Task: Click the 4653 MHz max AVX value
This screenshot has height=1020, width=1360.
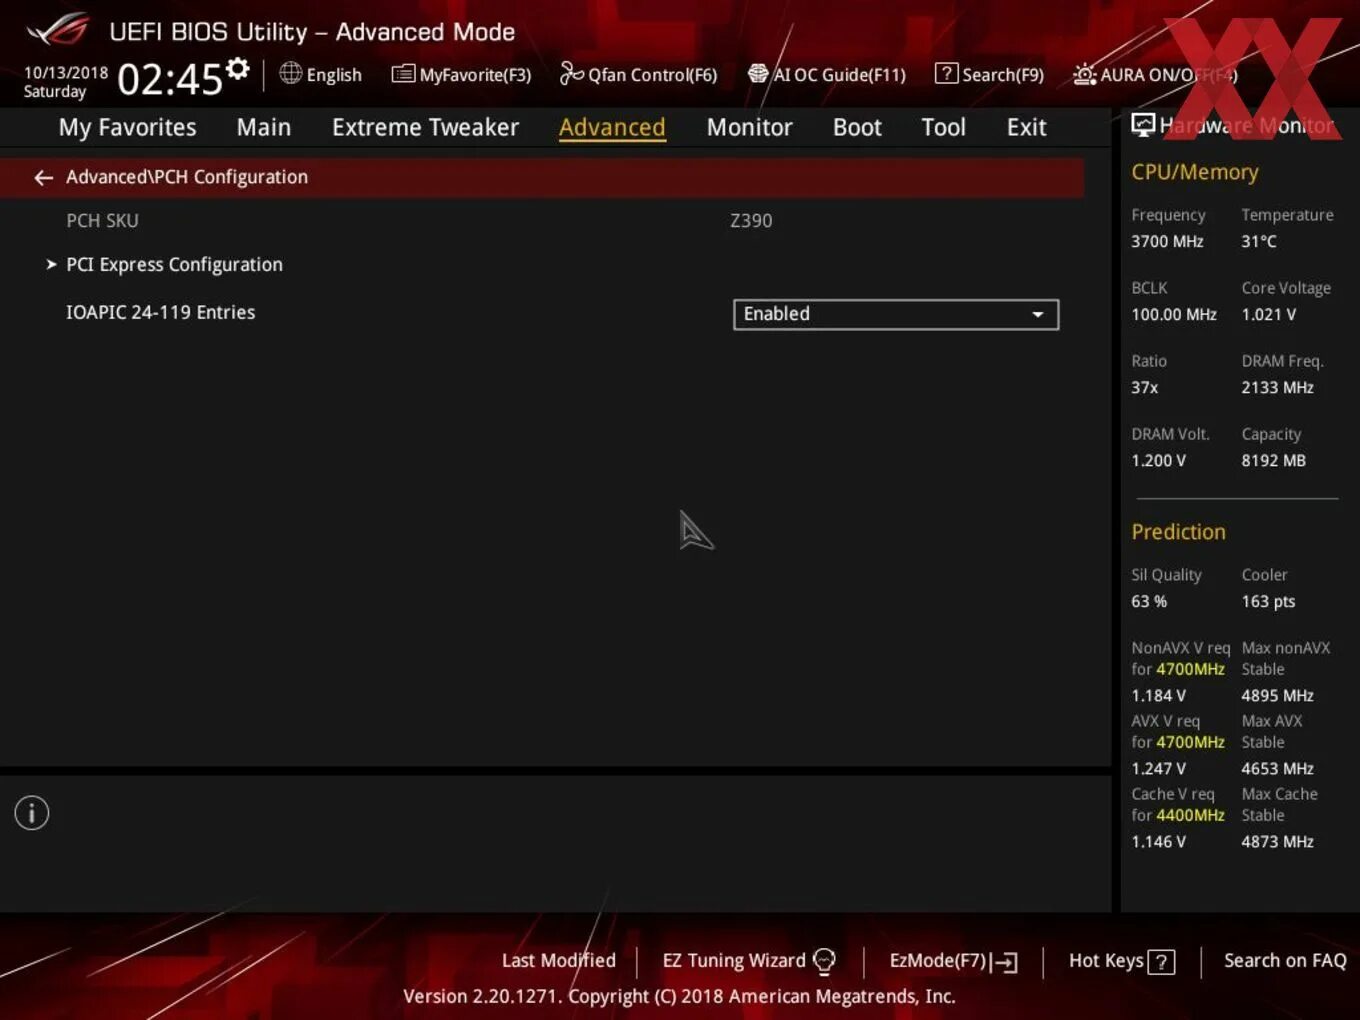Action: [x=1277, y=768]
